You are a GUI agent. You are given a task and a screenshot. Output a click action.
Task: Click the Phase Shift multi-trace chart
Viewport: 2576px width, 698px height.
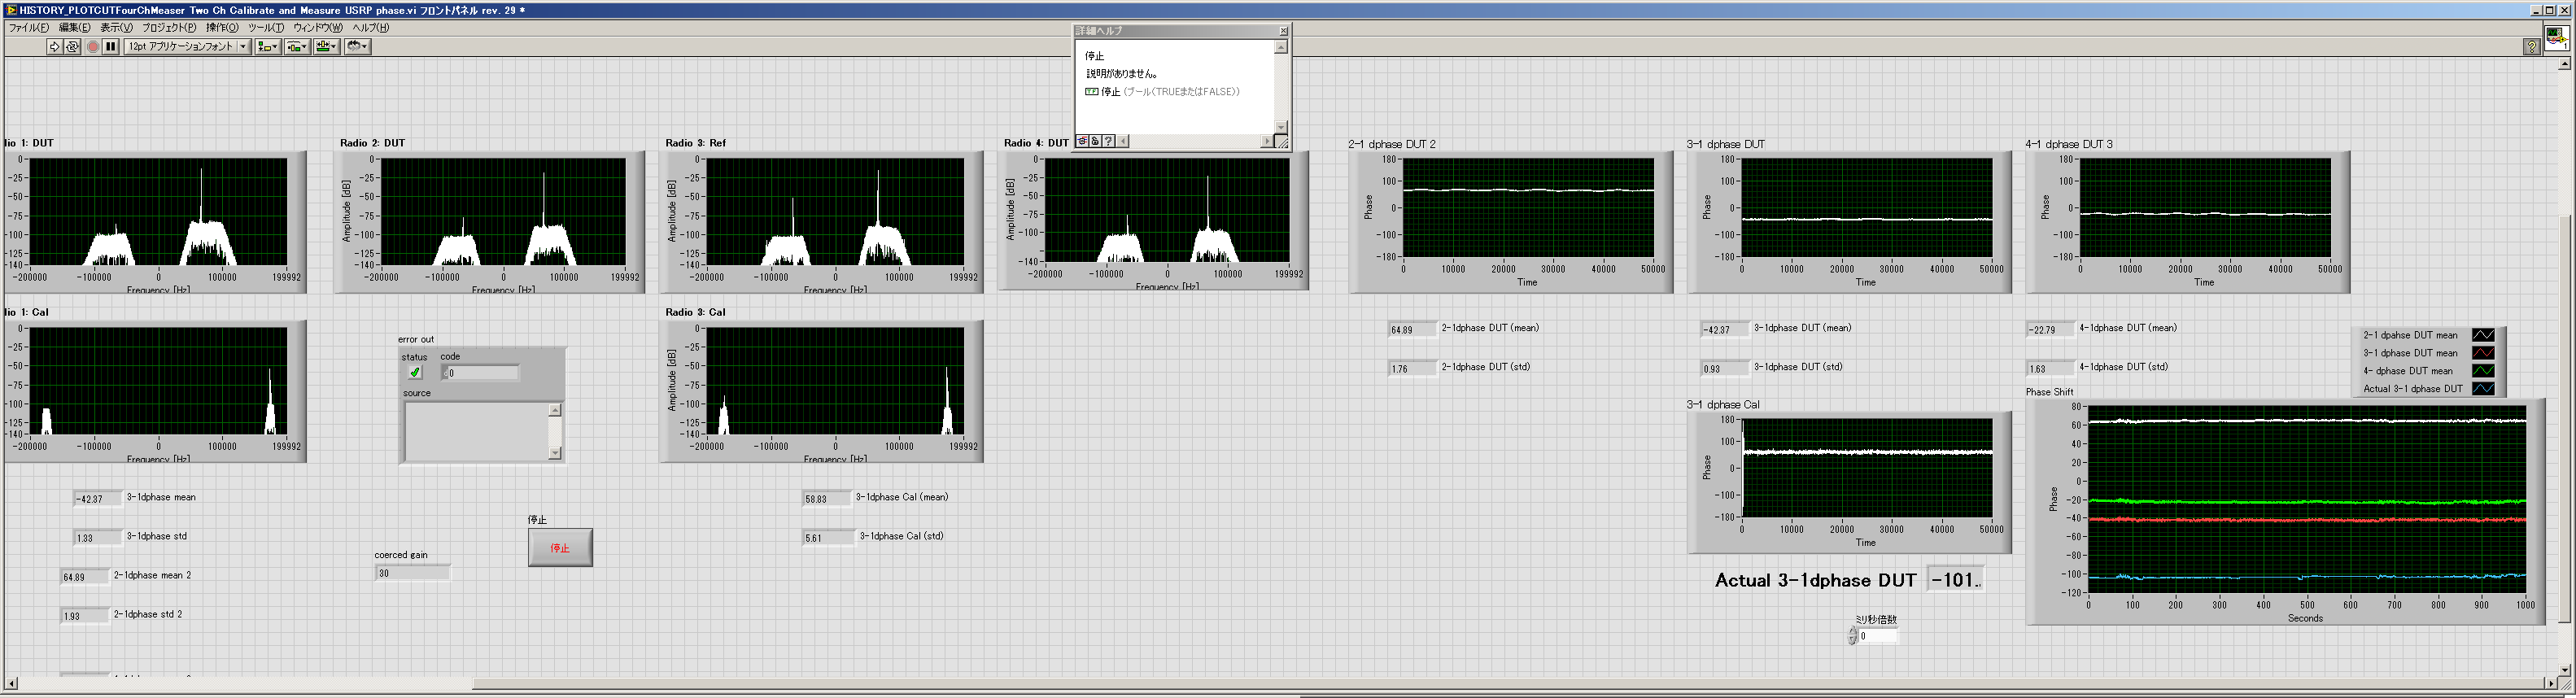[2306, 499]
